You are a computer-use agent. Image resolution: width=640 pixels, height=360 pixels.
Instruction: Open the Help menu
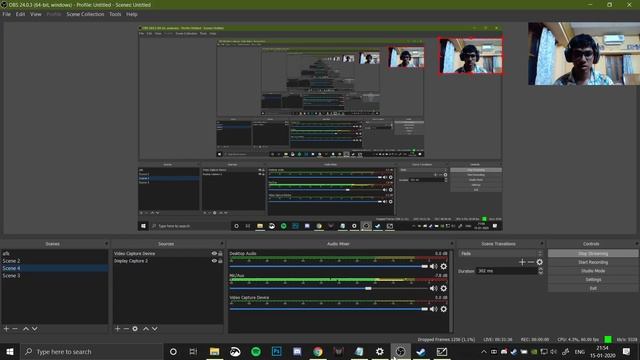click(x=131, y=14)
